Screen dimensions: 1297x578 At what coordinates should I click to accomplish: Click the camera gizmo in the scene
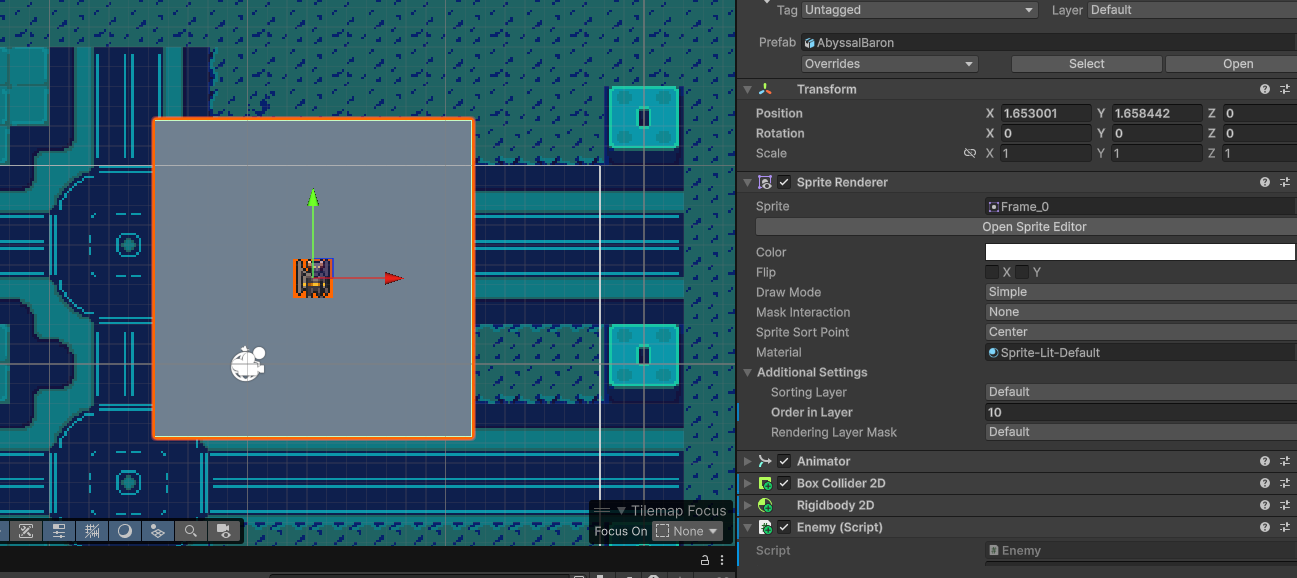point(247,364)
